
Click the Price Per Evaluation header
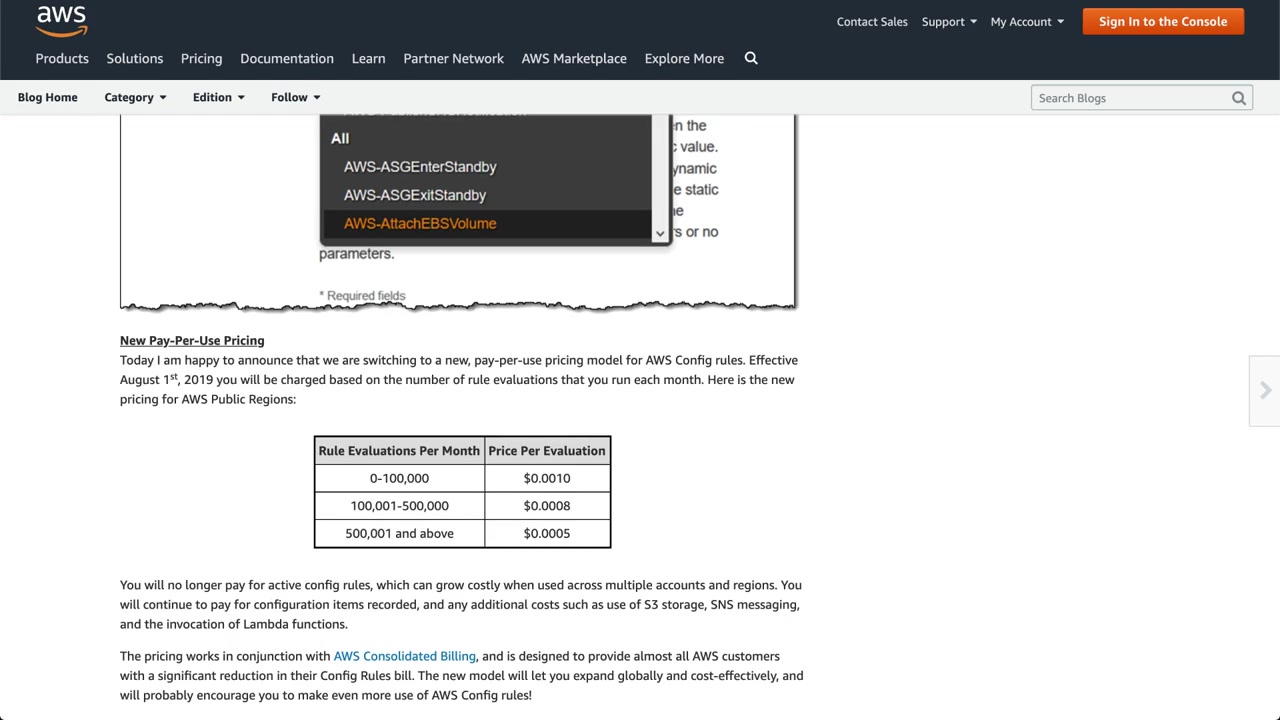[547, 451]
